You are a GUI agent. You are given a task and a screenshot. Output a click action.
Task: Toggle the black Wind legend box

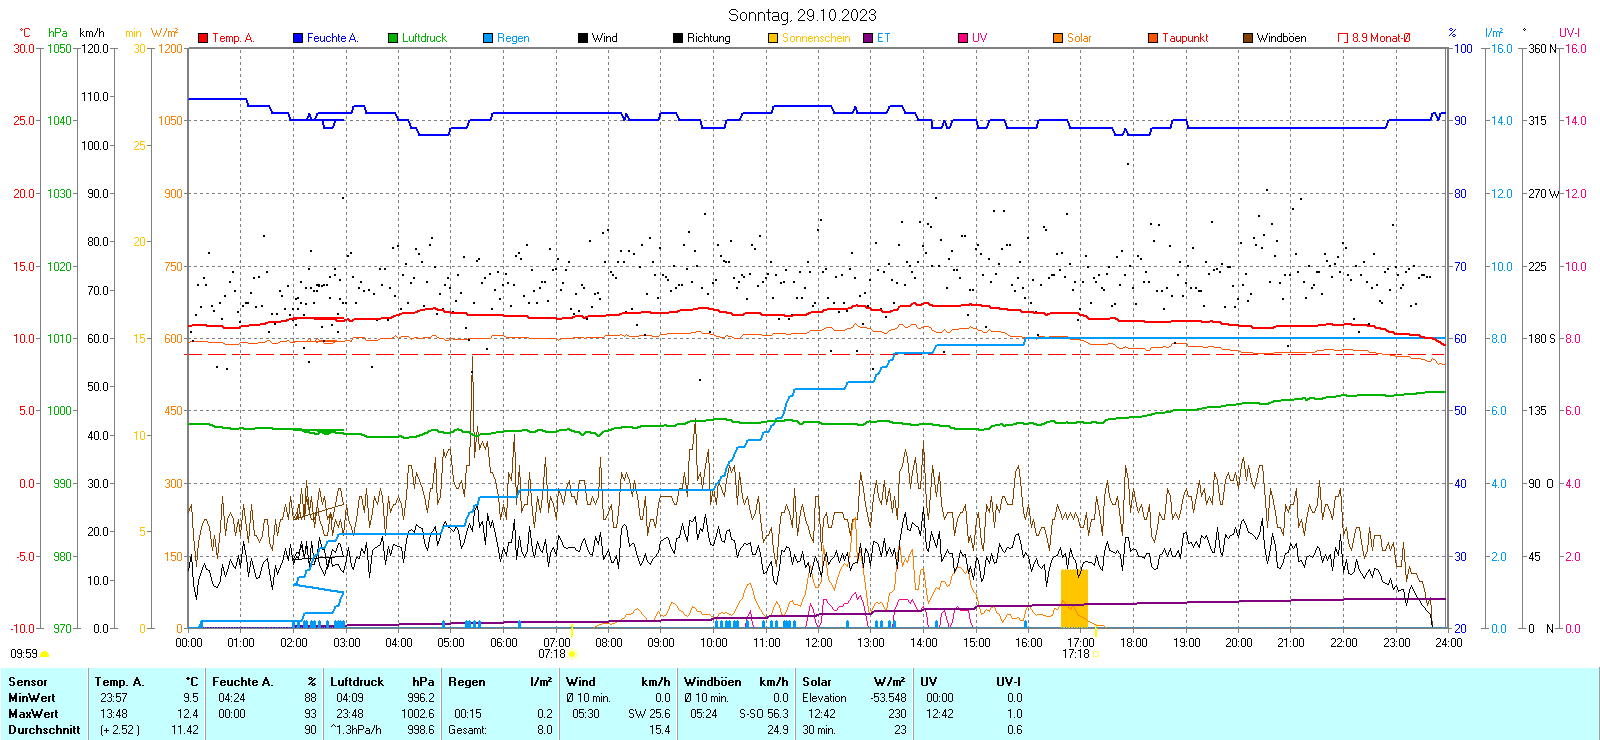[583, 38]
